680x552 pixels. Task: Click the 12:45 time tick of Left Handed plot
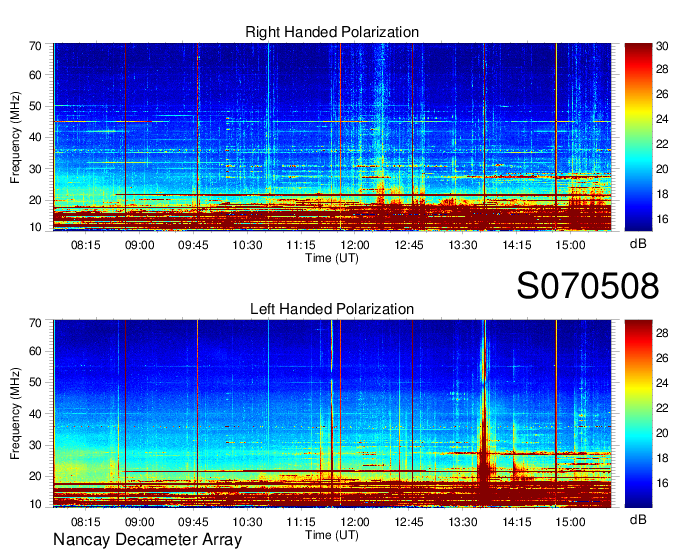click(409, 522)
